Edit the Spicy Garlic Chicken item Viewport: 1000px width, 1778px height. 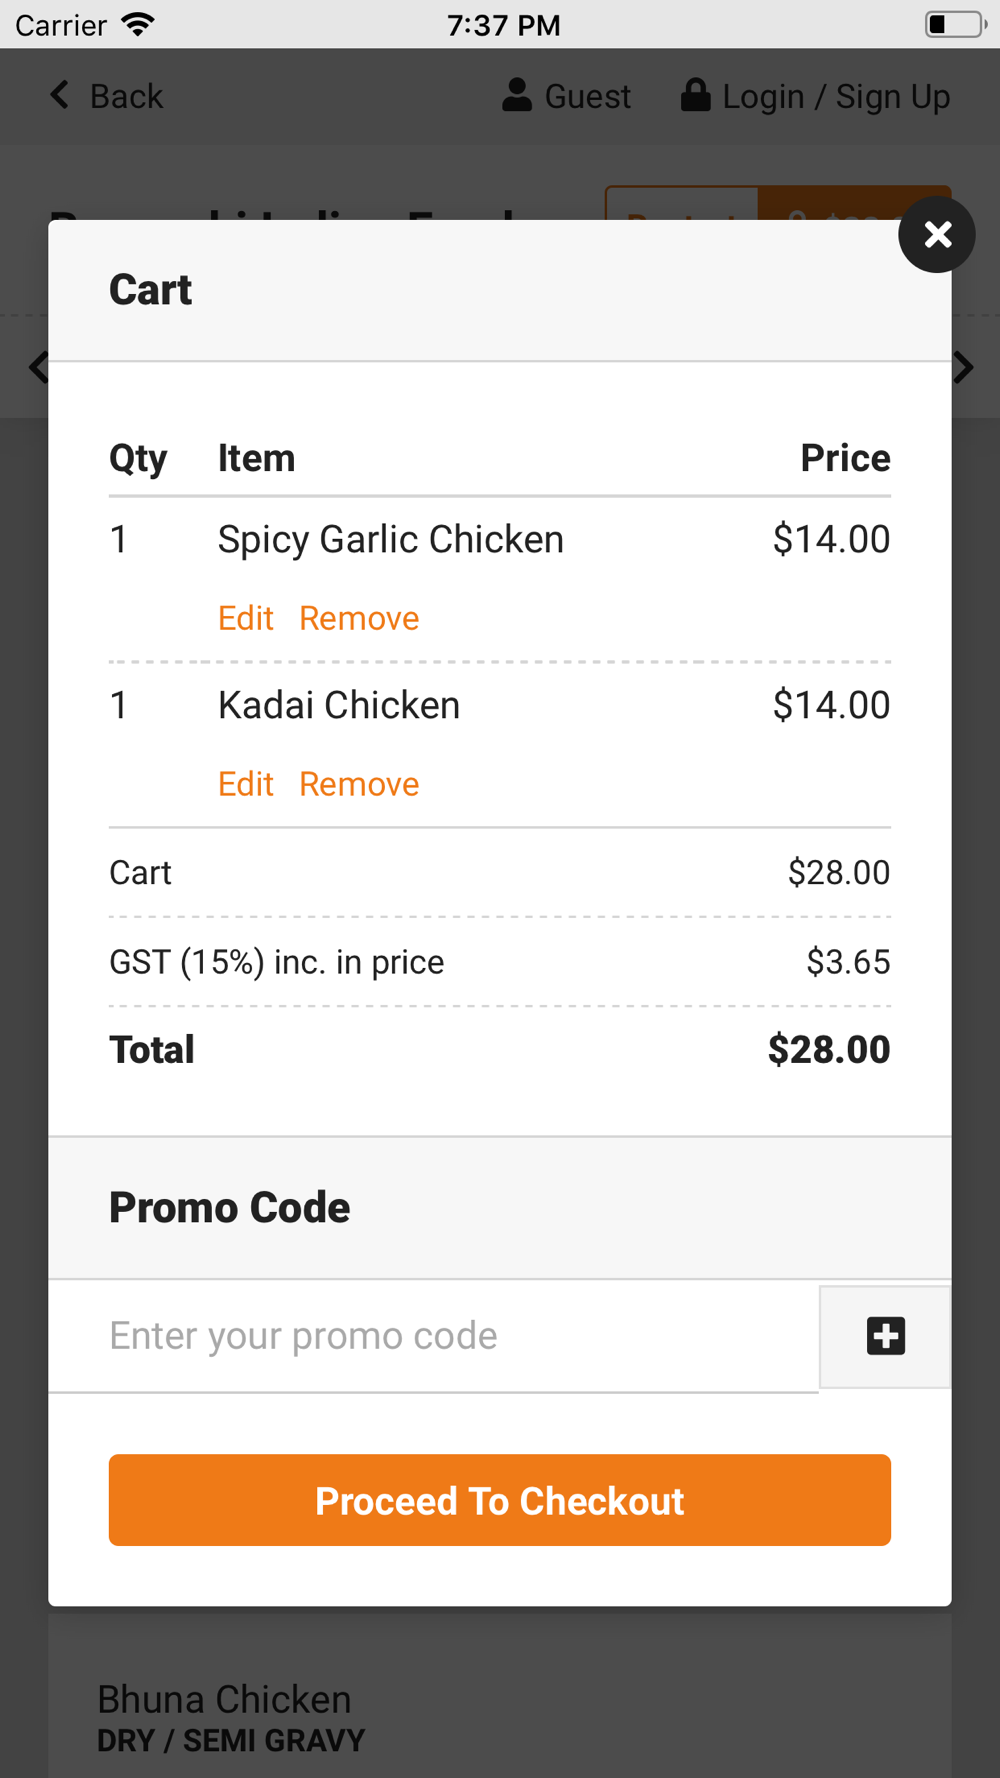click(x=245, y=619)
